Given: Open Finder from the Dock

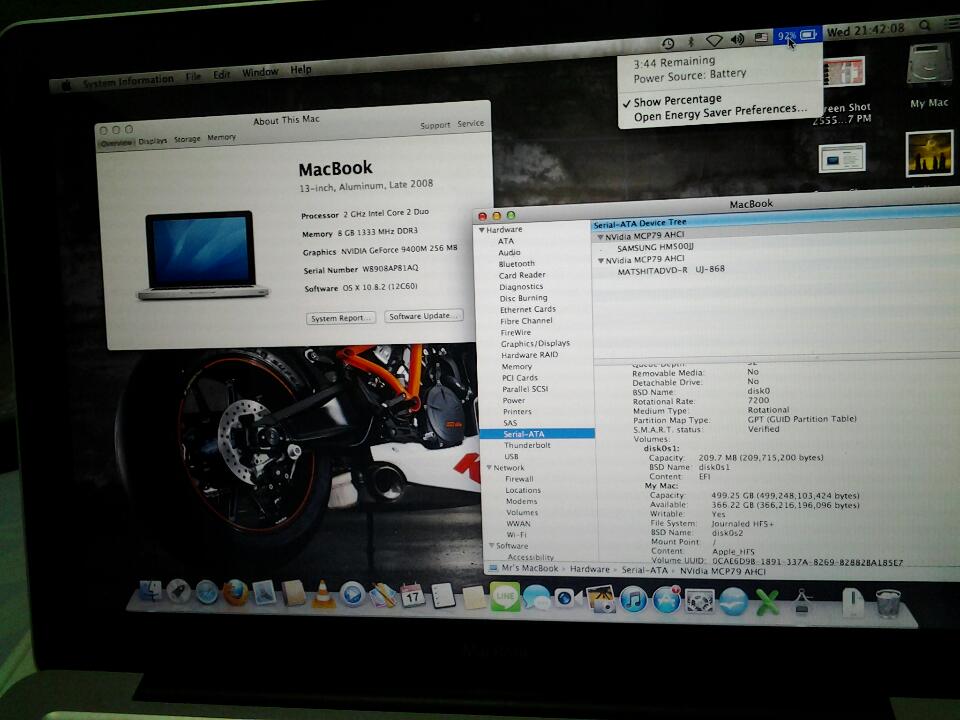Looking at the screenshot, I should [151, 591].
